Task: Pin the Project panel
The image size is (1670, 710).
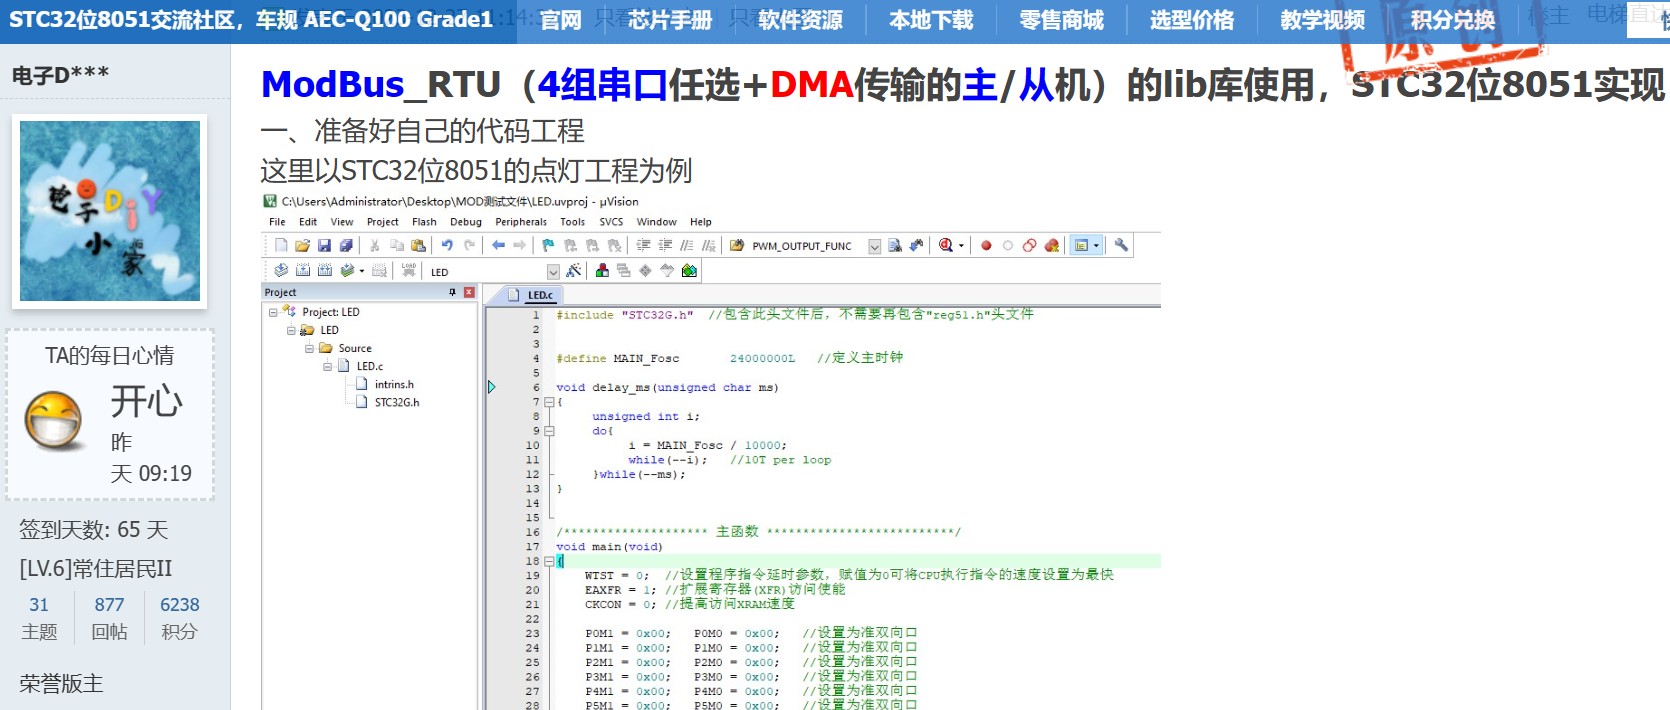Action: [x=452, y=292]
